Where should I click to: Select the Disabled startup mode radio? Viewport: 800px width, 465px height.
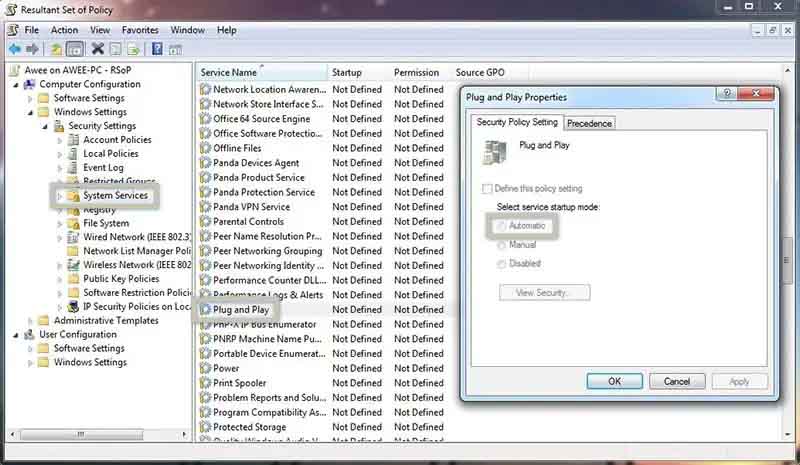click(x=502, y=264)
